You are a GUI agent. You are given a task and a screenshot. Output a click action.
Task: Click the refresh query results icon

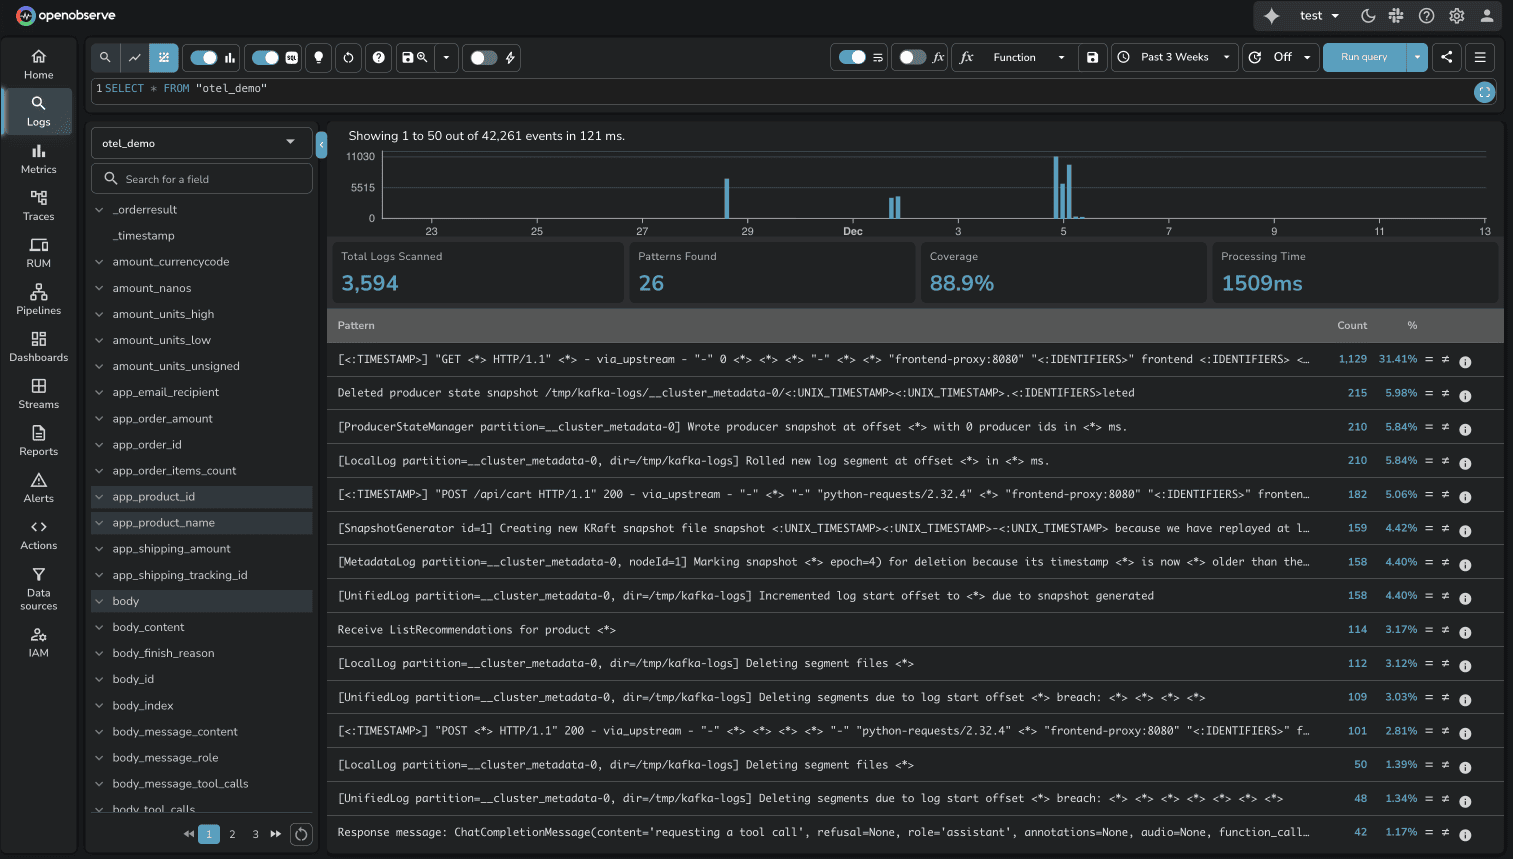[348, 57]
